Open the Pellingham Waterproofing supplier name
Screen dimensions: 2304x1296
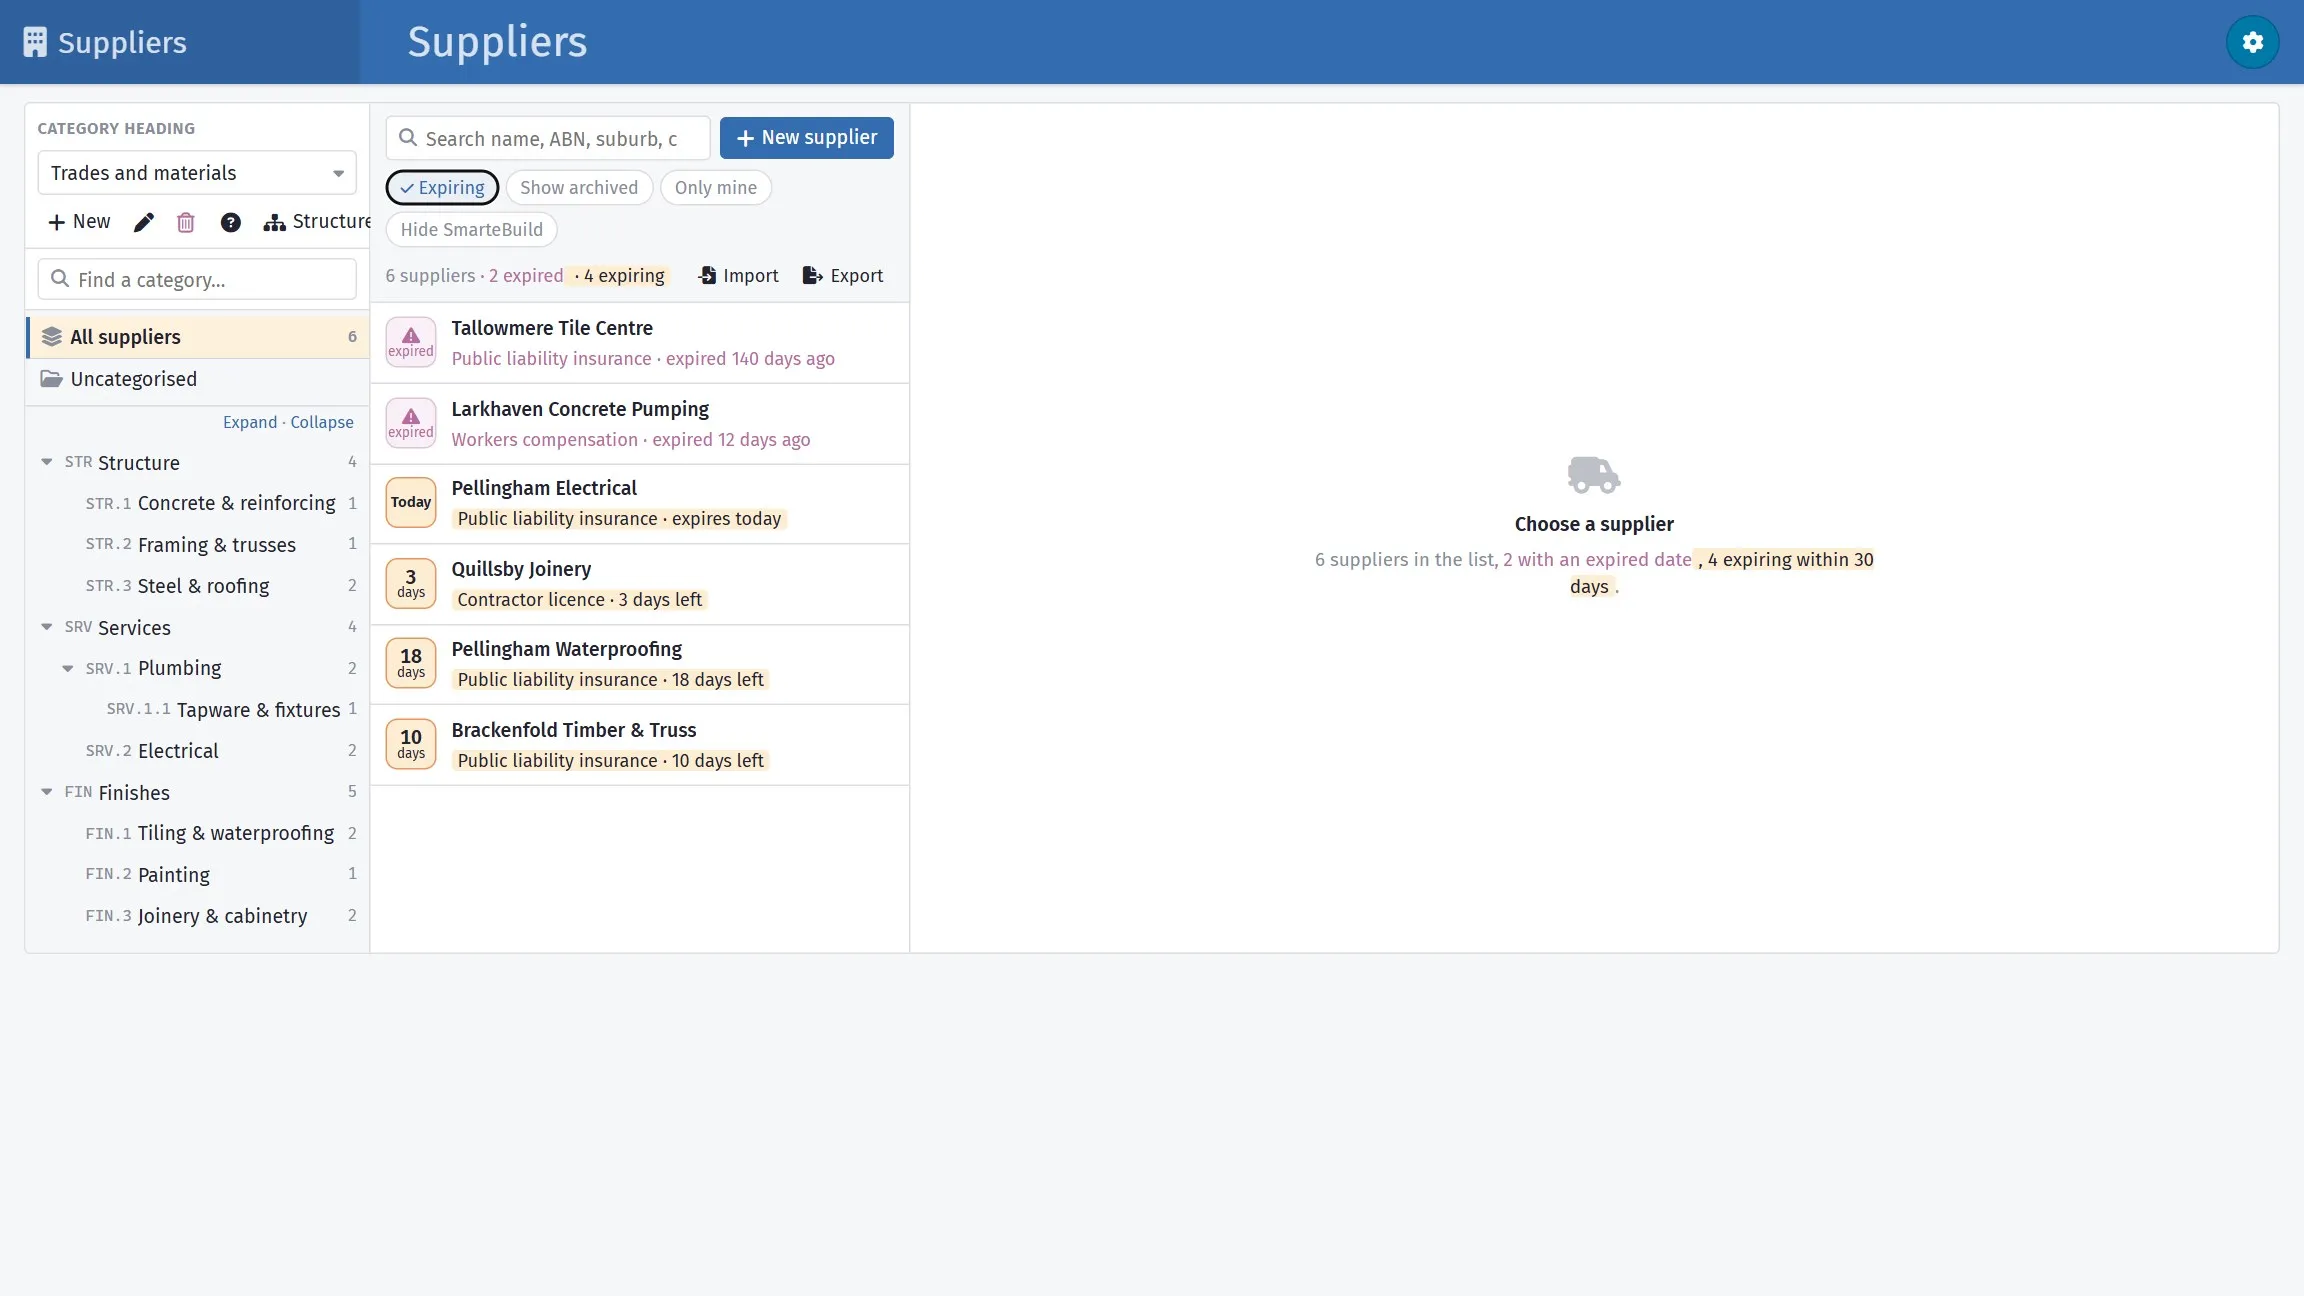pos(566,649)
